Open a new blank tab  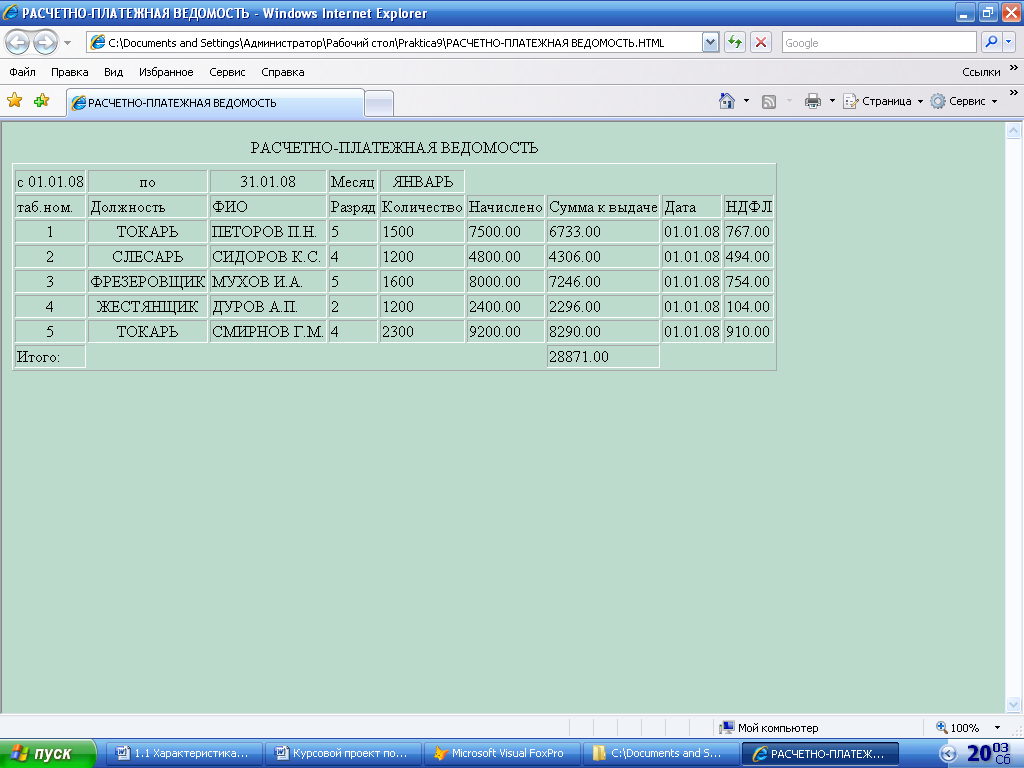(x=379, y=104)
